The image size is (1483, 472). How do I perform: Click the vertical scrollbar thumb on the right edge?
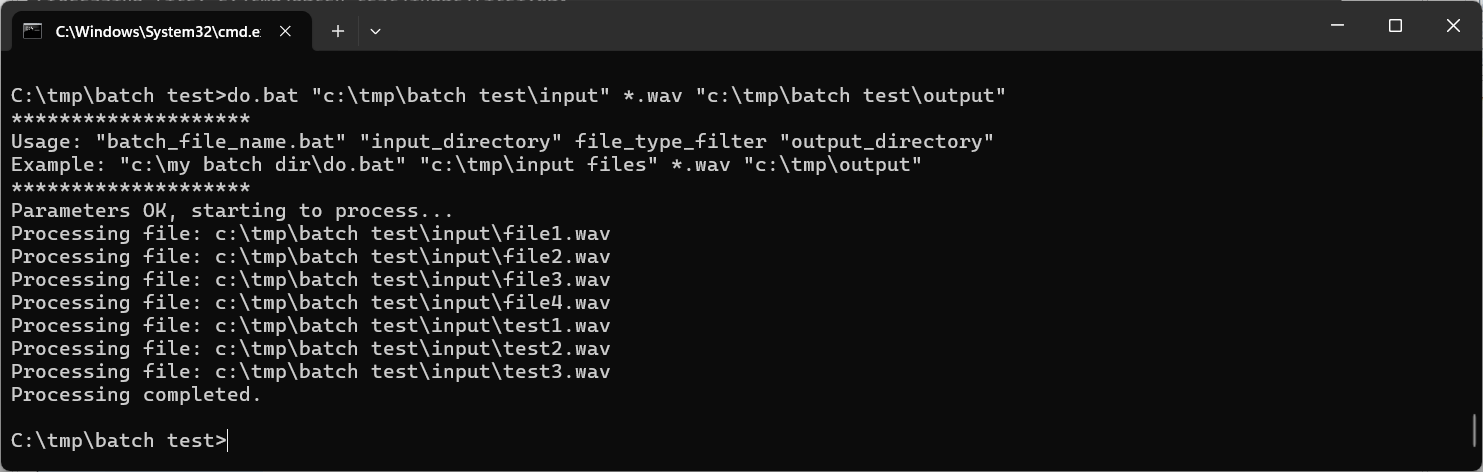point(1476,430)
